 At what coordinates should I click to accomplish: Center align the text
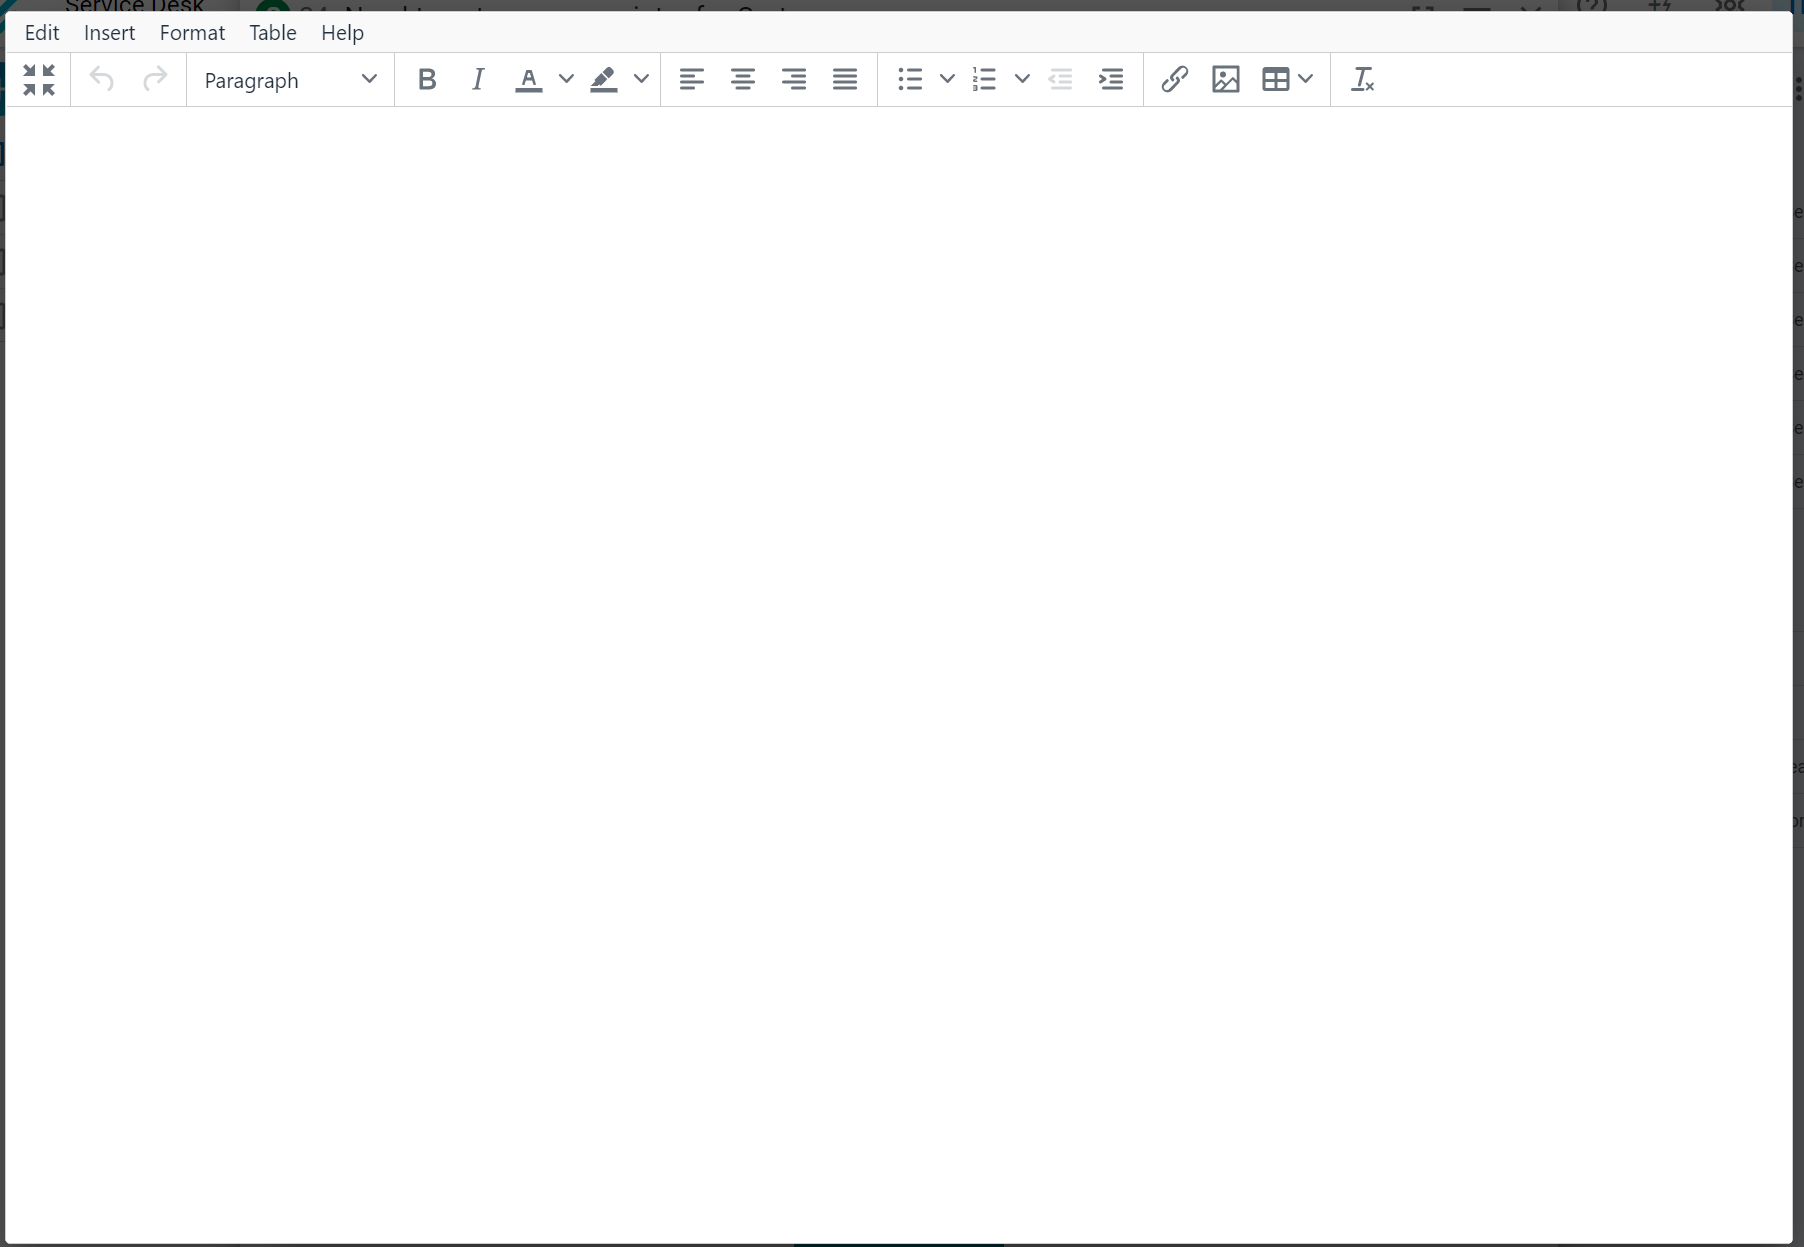(x=743, y=80)
